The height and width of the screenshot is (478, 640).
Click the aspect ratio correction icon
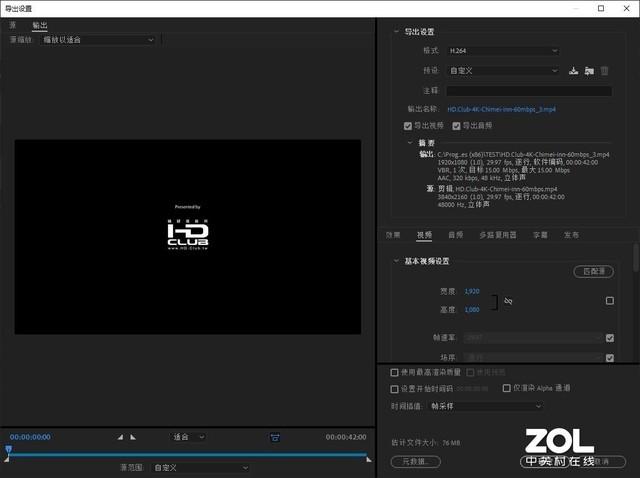pos(275,438)
